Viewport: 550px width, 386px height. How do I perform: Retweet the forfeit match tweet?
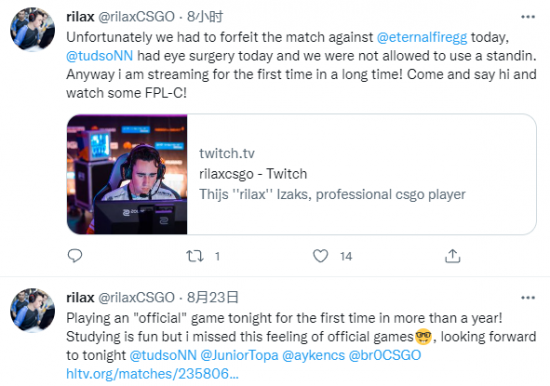pos(195,256)
